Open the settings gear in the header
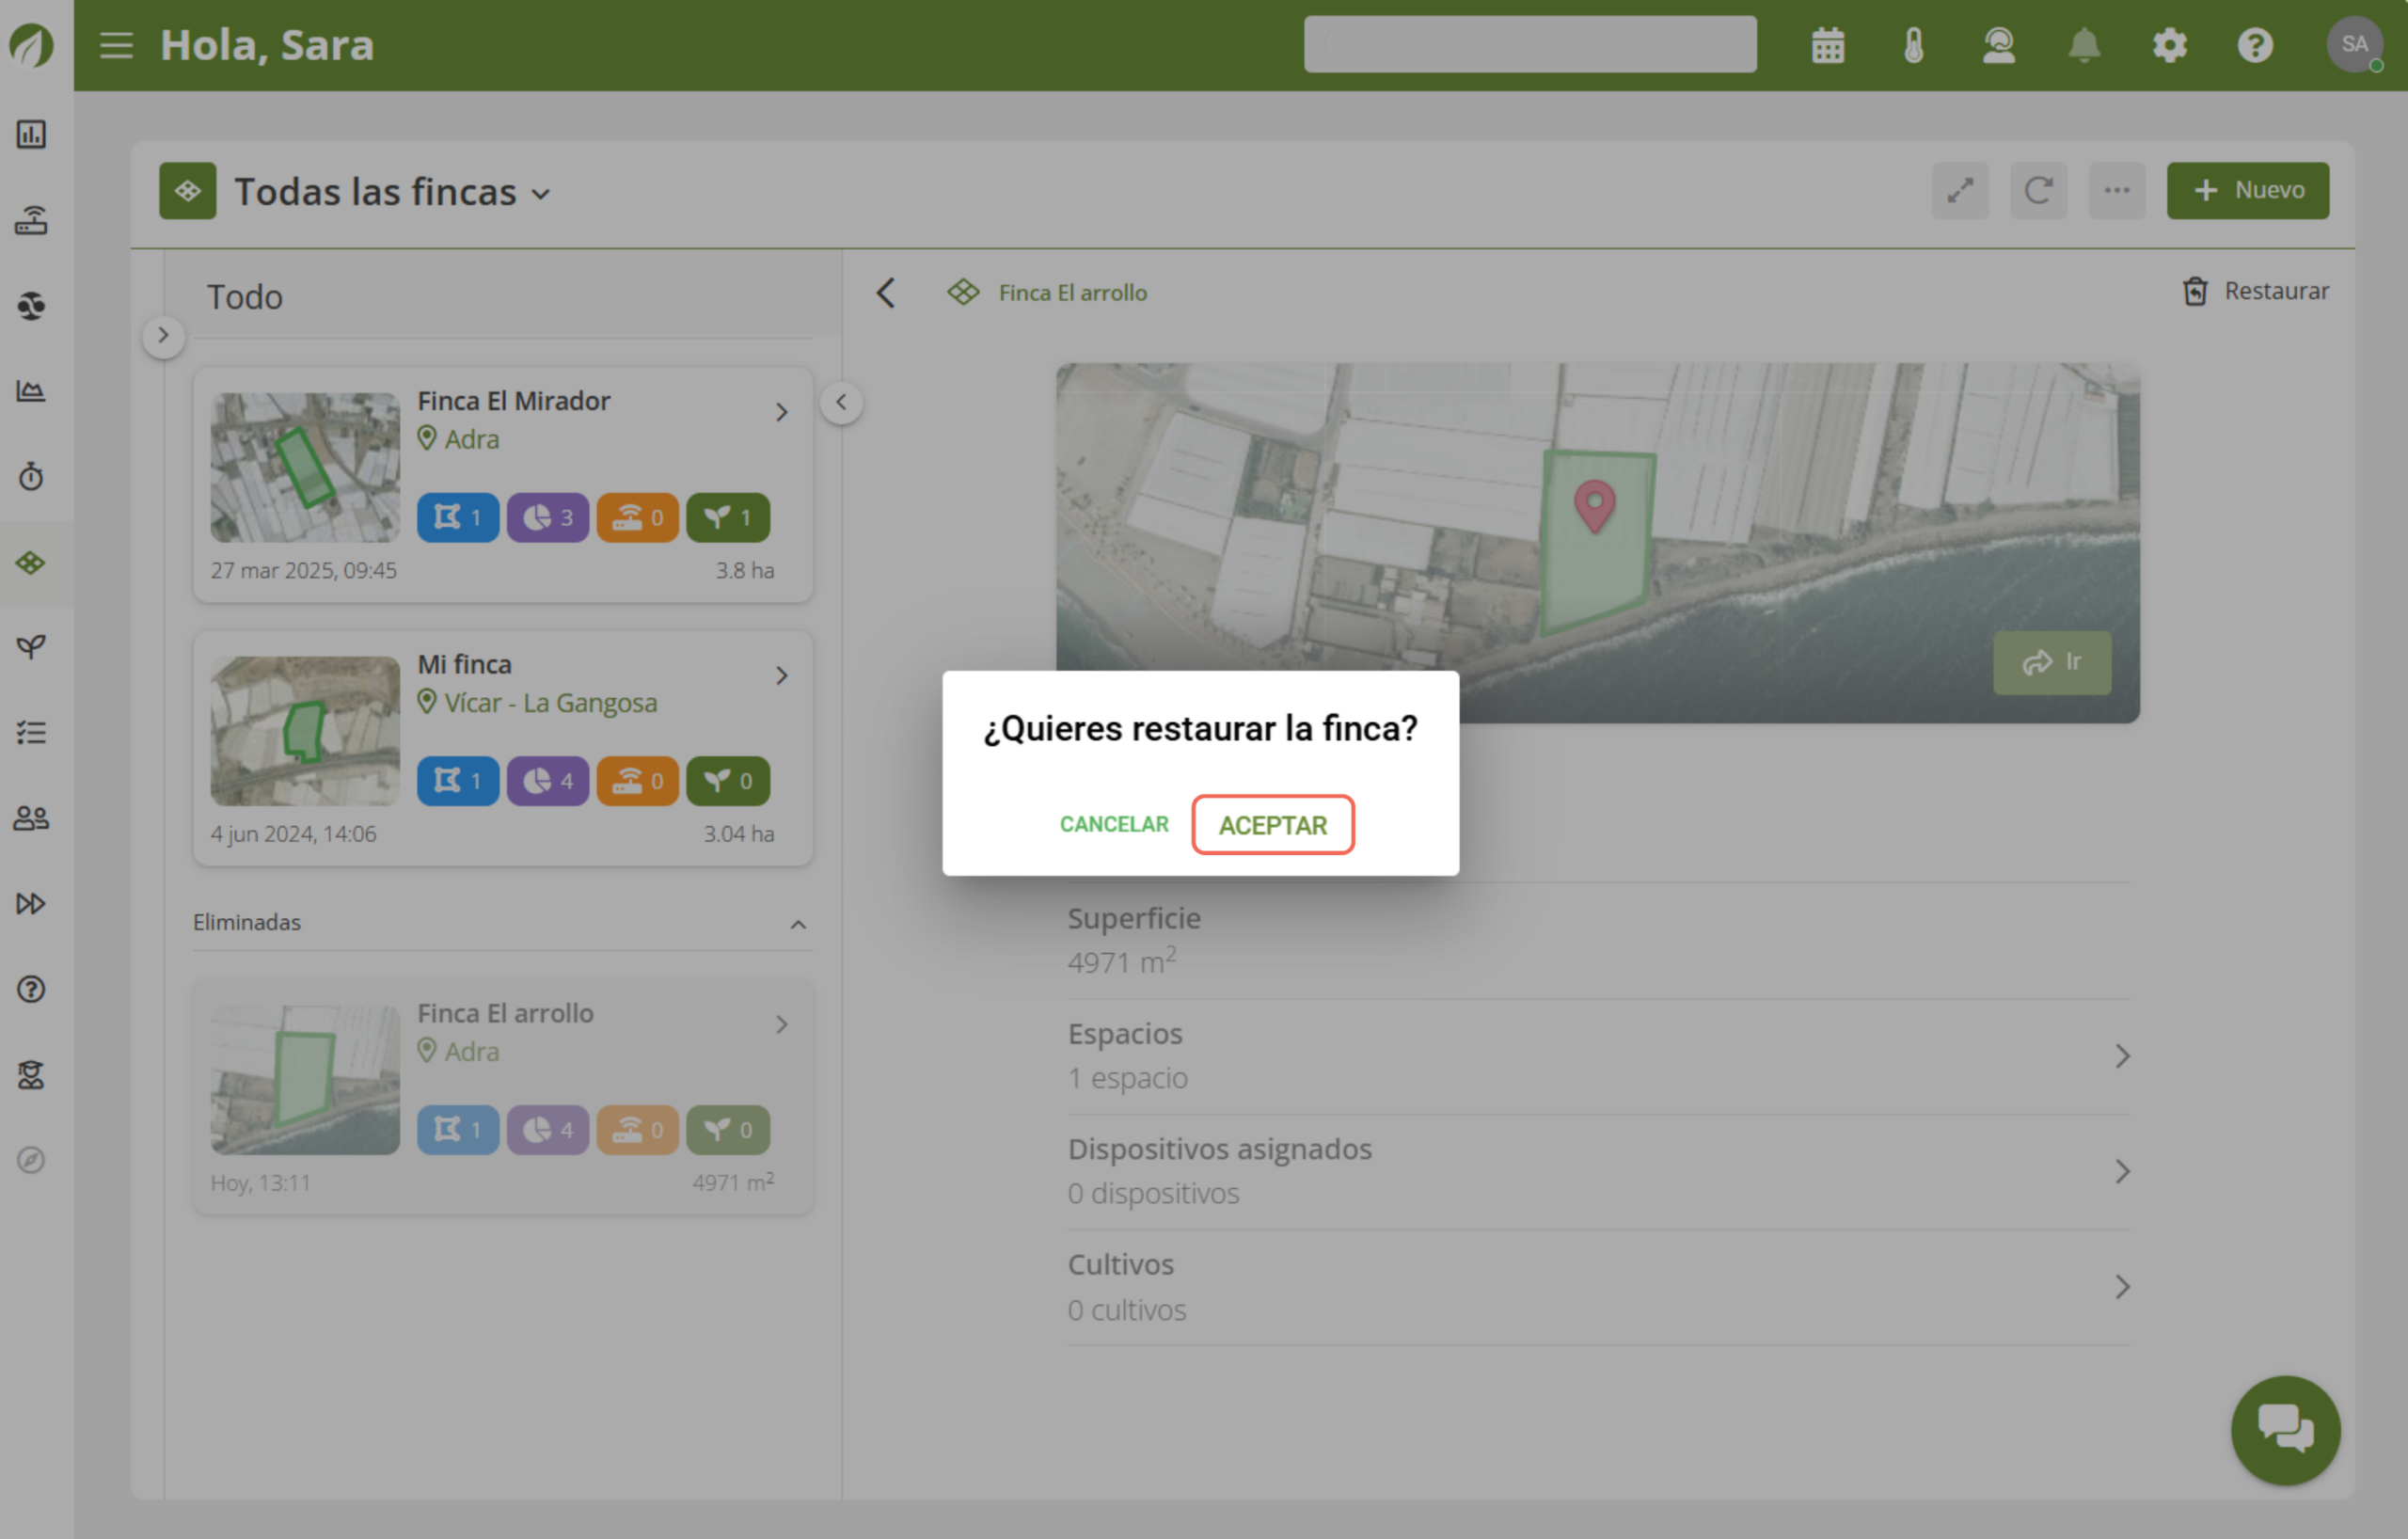The height and width of the screenshot is (1539, 2408). click(2169, 45)
